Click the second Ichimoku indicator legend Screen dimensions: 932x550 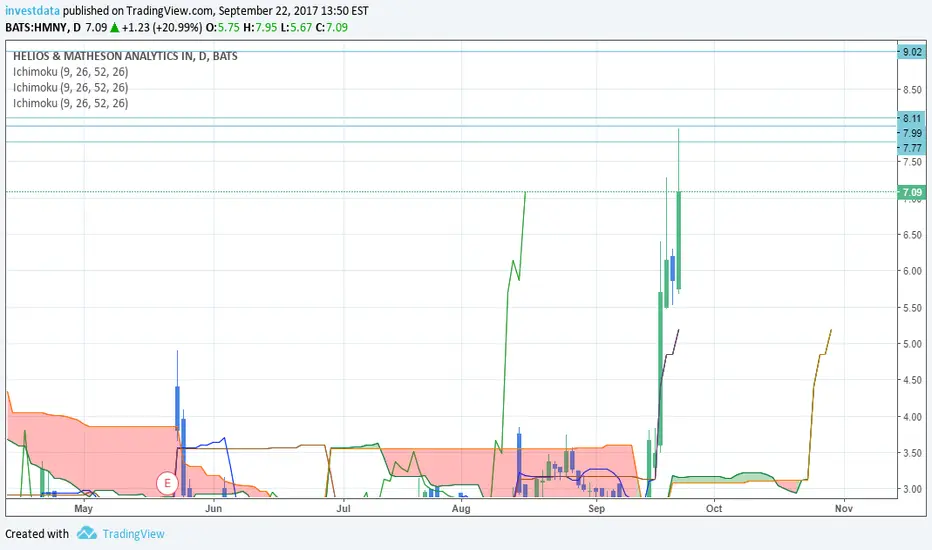click(70, 87)
